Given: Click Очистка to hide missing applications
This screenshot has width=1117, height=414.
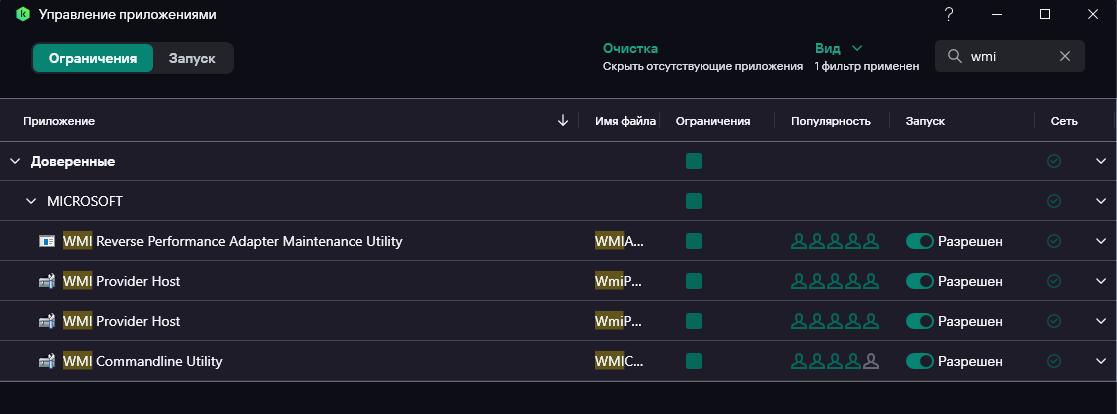Looking at the screenshot, I should [x=630, y=48].
